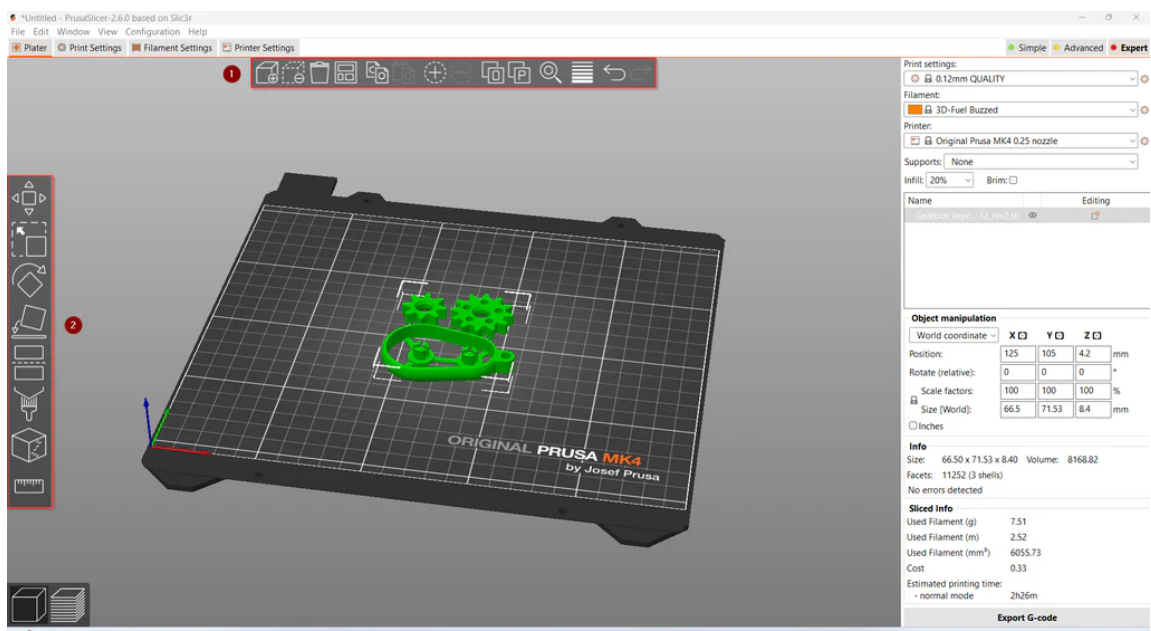Click the Position X input field

[x=1017, y=354]
